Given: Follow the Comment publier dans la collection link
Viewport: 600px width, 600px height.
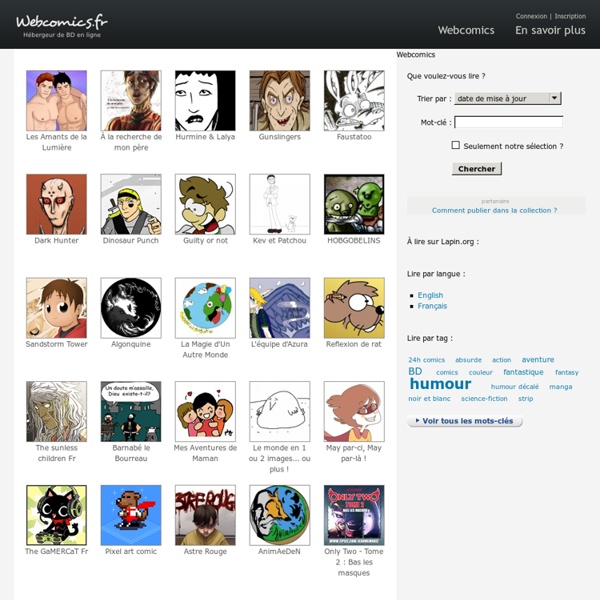Looking at the screenshot, I should [x=494, y=210].
